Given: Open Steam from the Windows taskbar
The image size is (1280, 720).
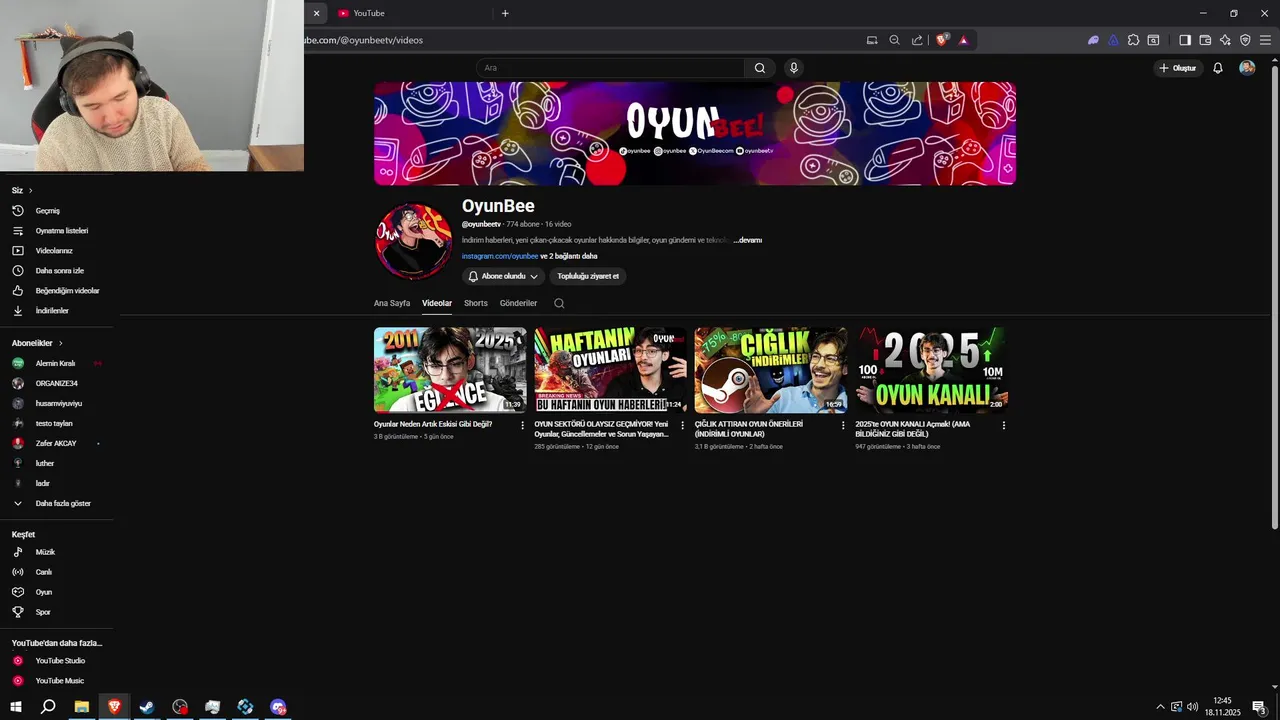Looking at the screenshot, I should (x=147, y=707).
